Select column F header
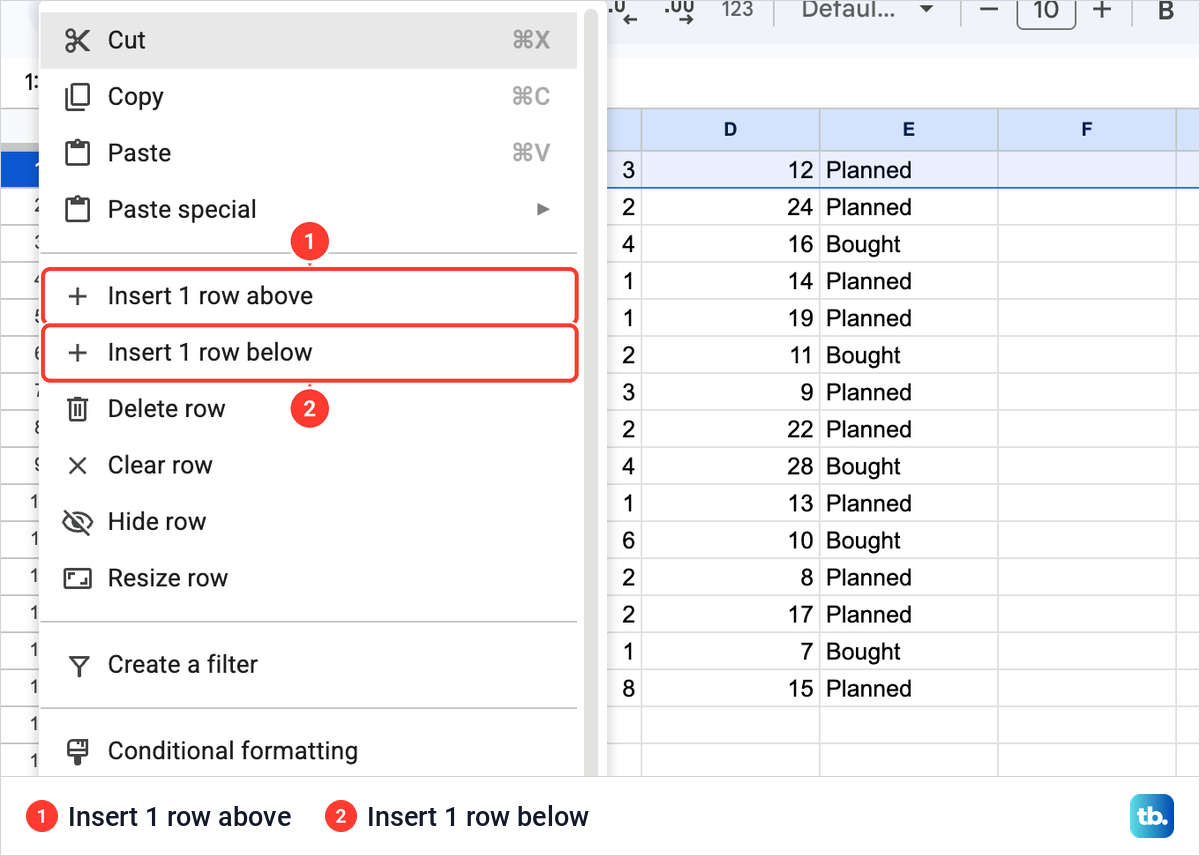 (x=1086, y=129)
